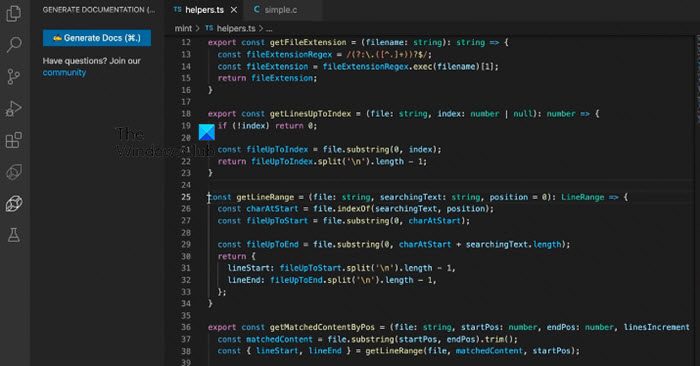Click the mint breadcrumb folder
This screenshot has width=700, height=366.
click(x=183, y=29)
